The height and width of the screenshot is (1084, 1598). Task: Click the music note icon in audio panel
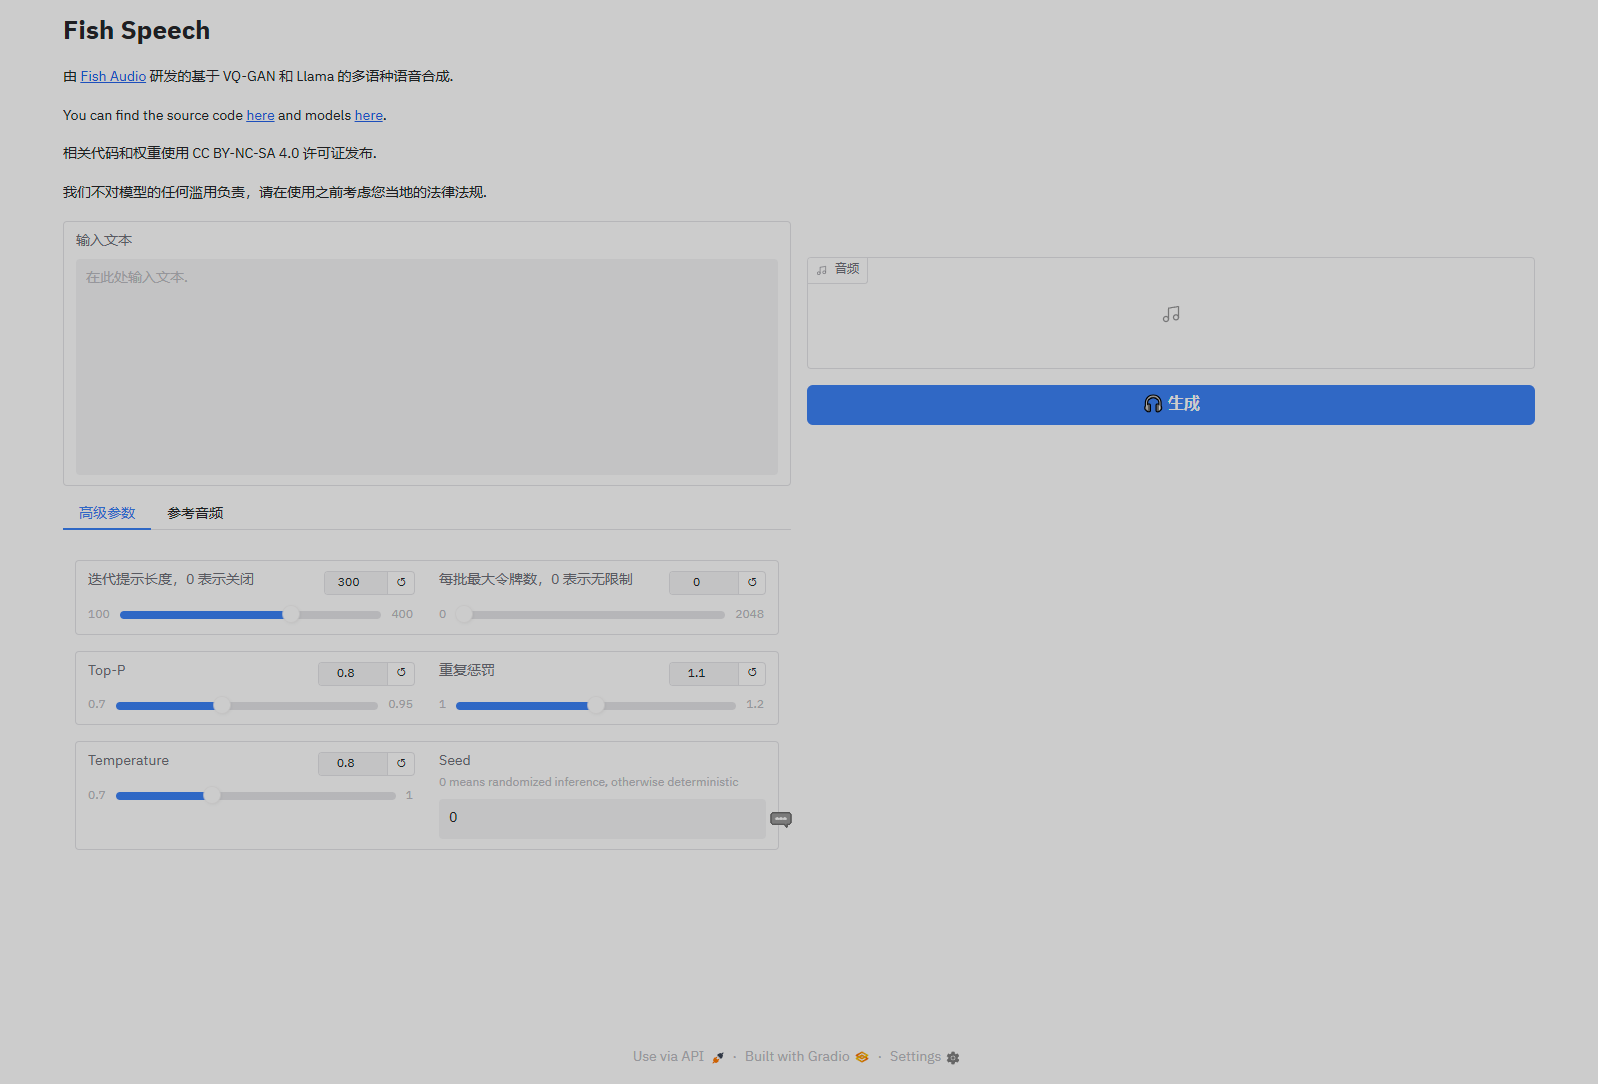(1171, 314)
